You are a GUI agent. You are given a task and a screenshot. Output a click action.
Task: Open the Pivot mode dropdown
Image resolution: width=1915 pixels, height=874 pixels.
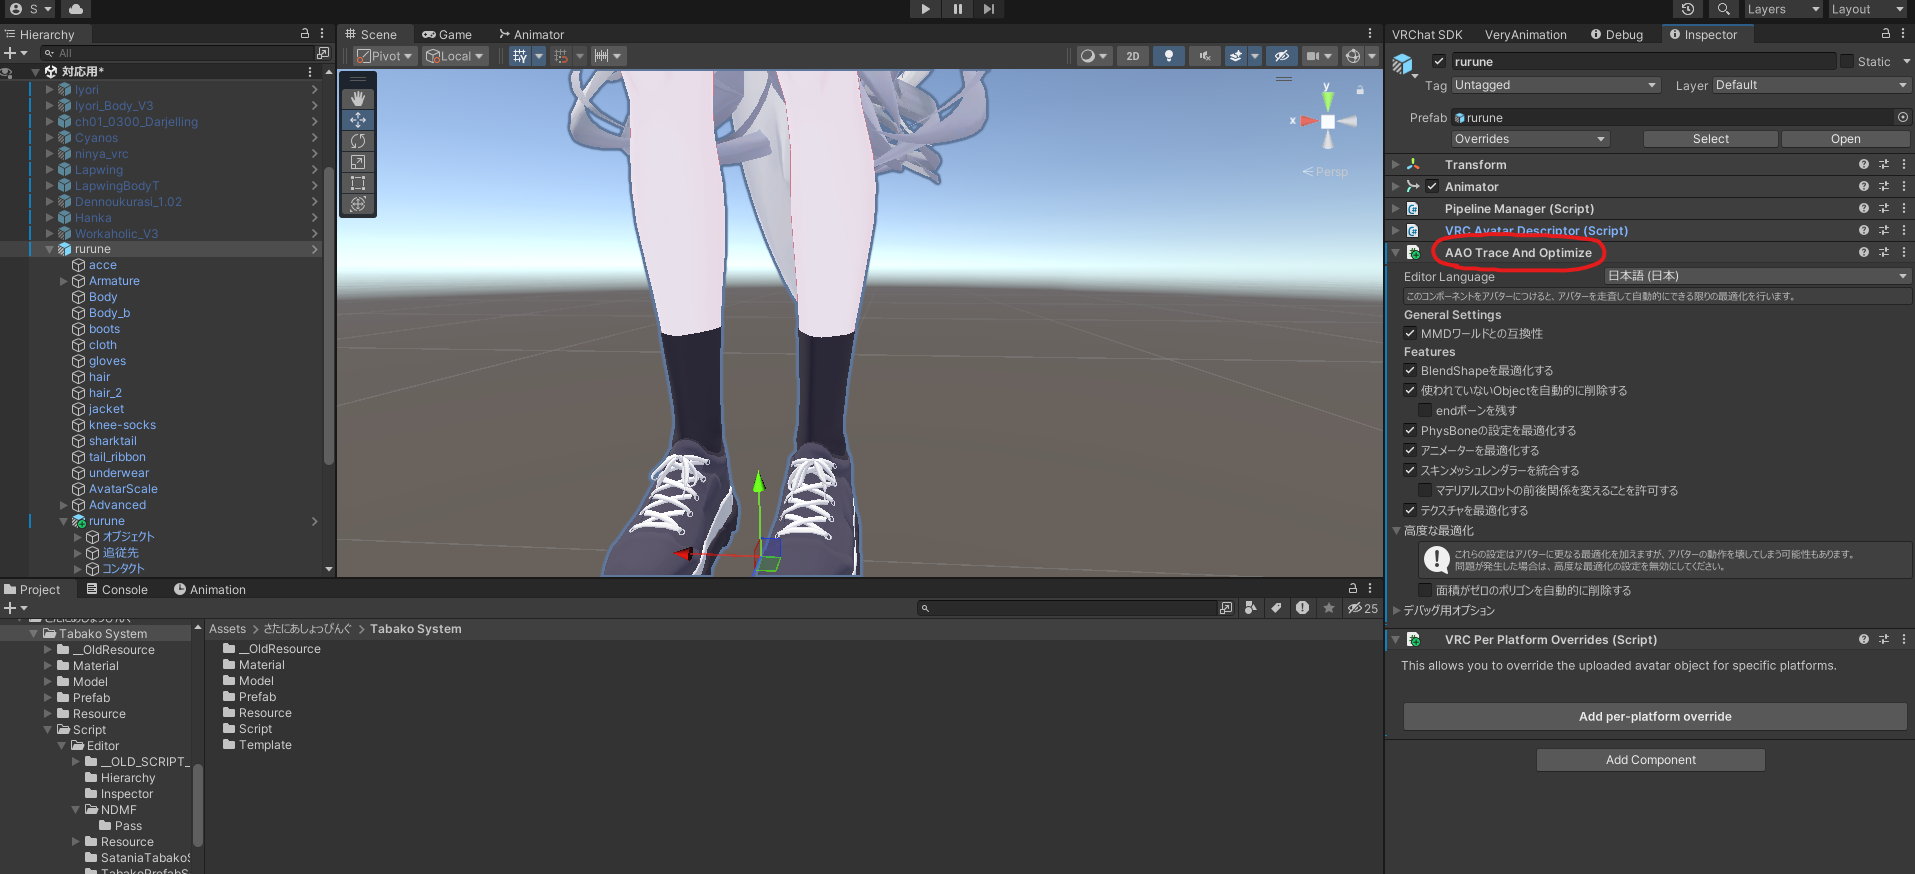384,56
